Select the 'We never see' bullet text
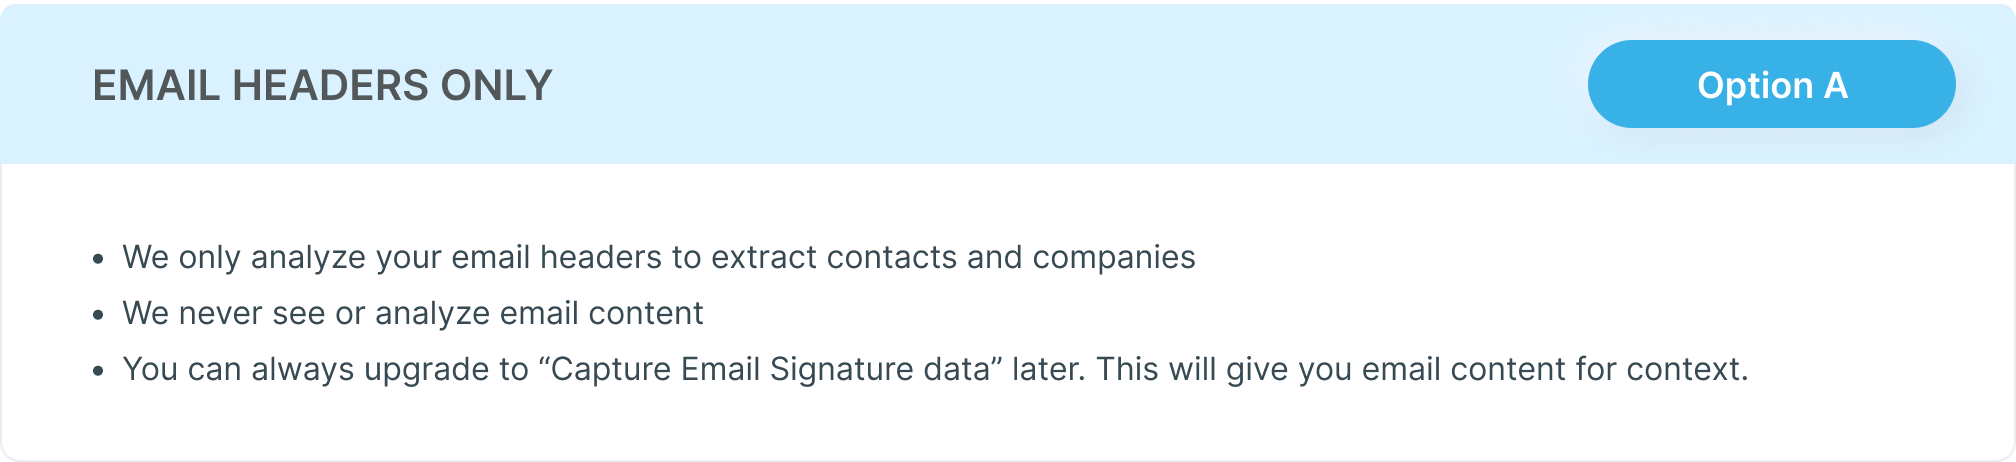 click(412, 314)
